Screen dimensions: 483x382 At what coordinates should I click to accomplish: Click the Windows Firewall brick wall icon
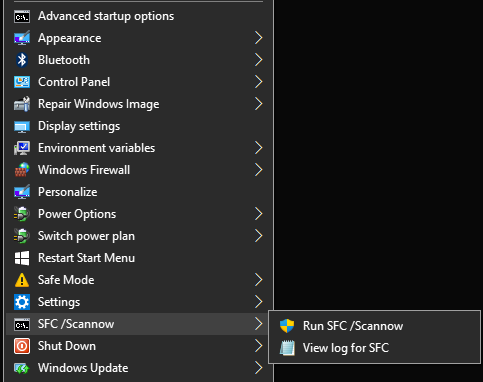pyautogui.click(x=22, y=170)
